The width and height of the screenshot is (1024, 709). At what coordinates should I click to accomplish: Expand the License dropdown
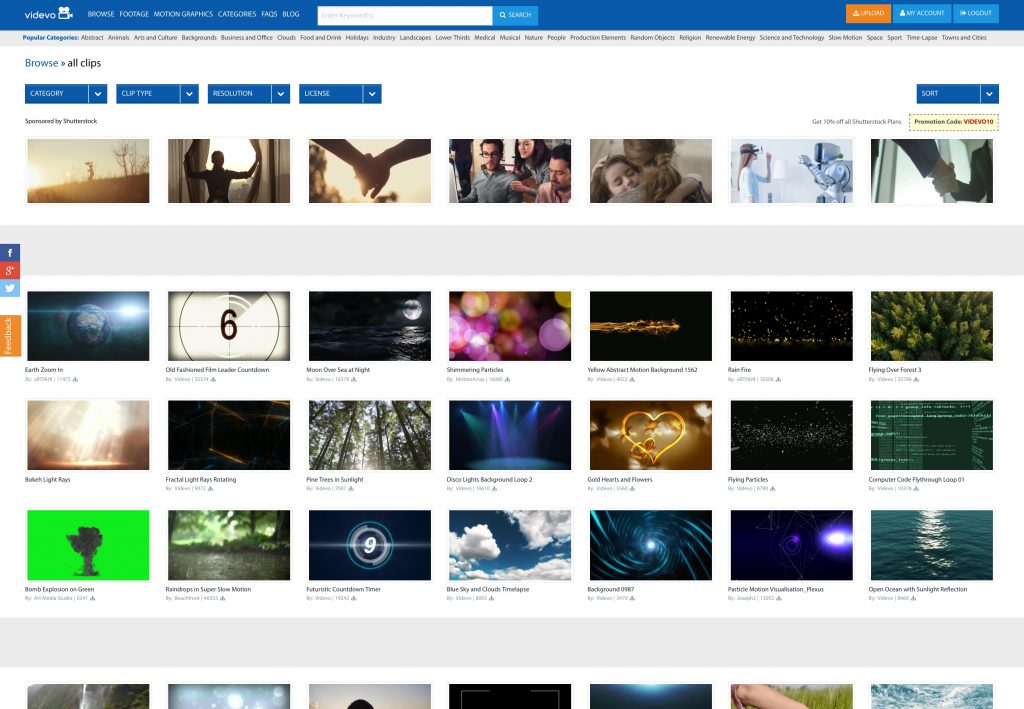point(340,93)
